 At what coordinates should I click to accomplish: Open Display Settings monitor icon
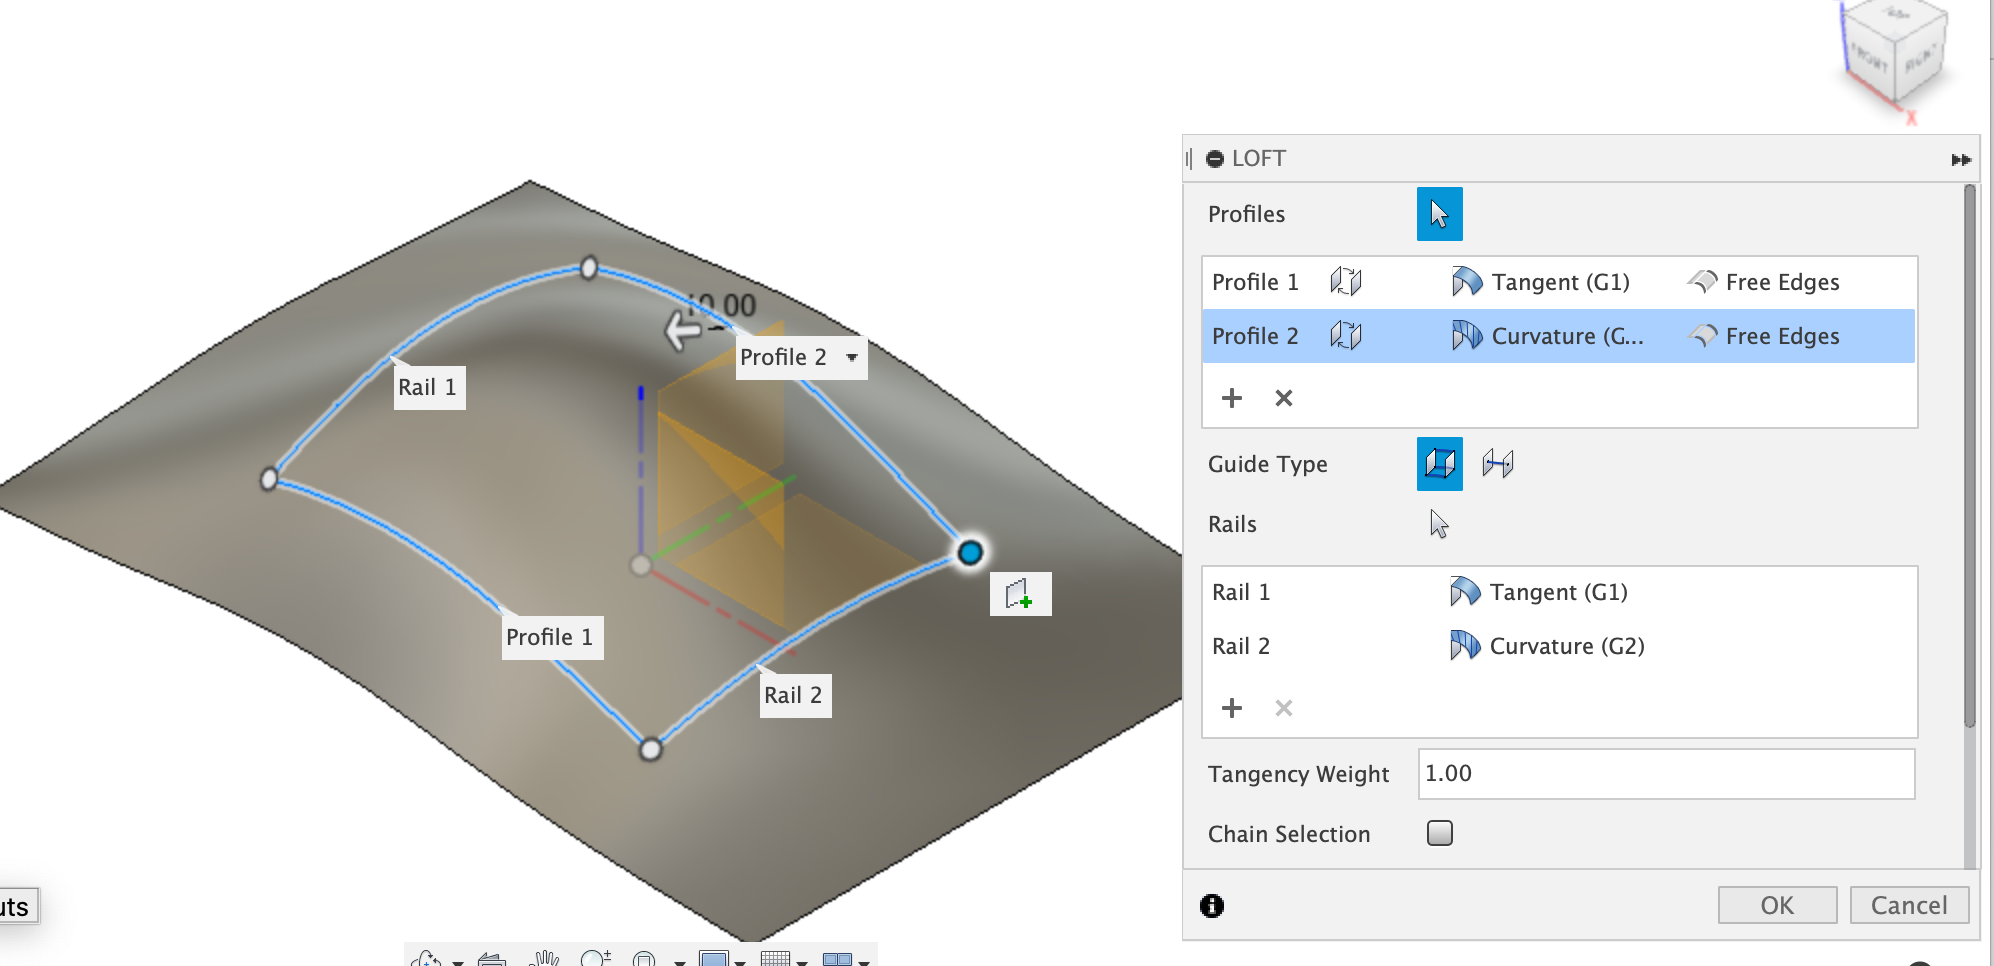pos(714,958)
